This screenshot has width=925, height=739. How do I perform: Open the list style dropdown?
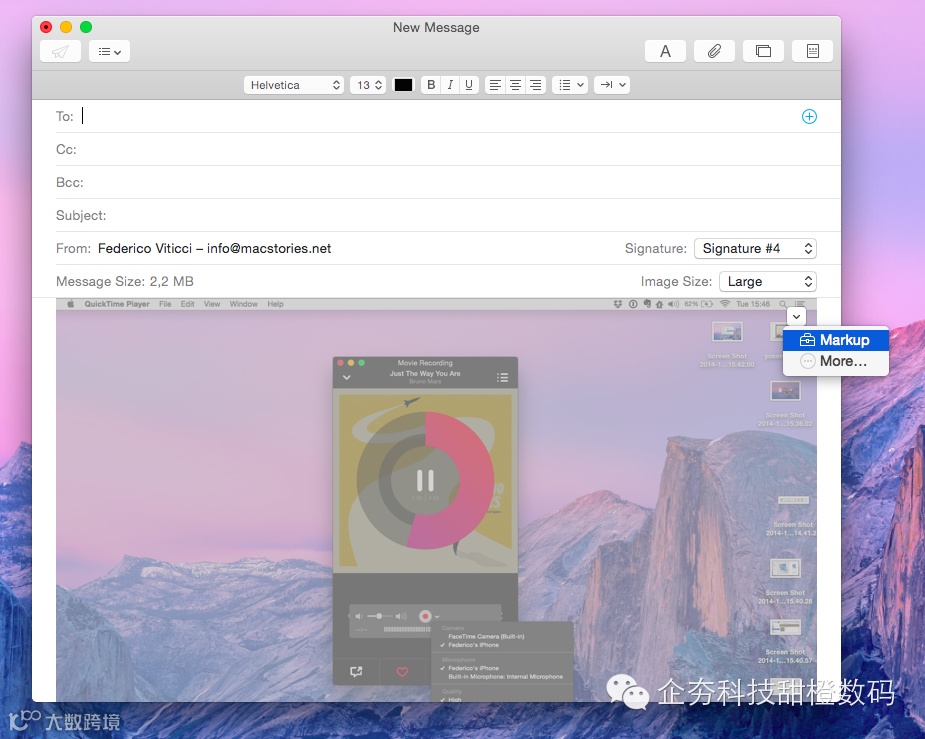(x=570, y=85)
